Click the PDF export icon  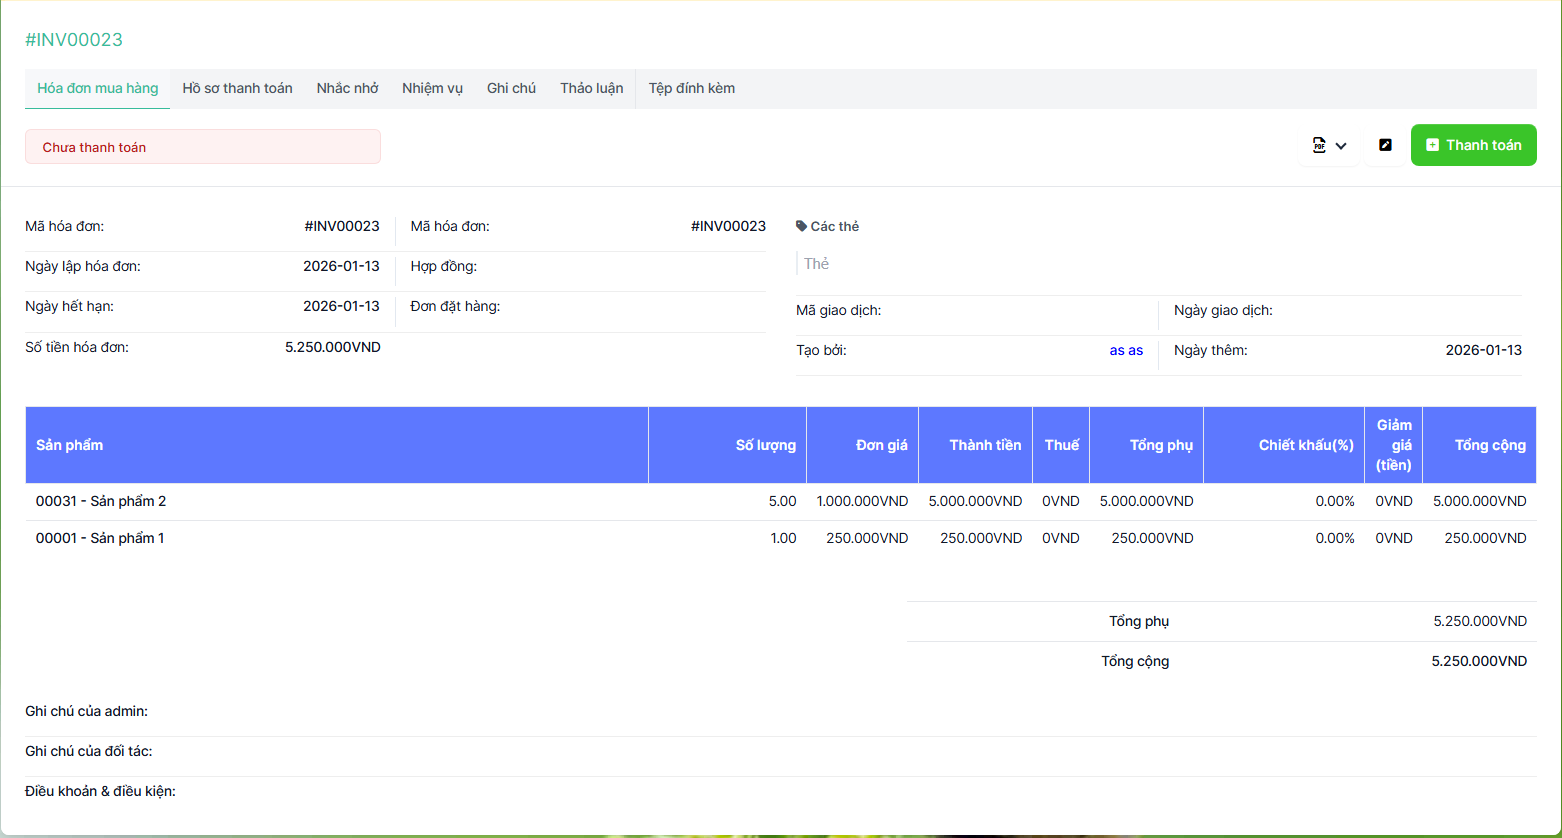(x=1319, y=146)
